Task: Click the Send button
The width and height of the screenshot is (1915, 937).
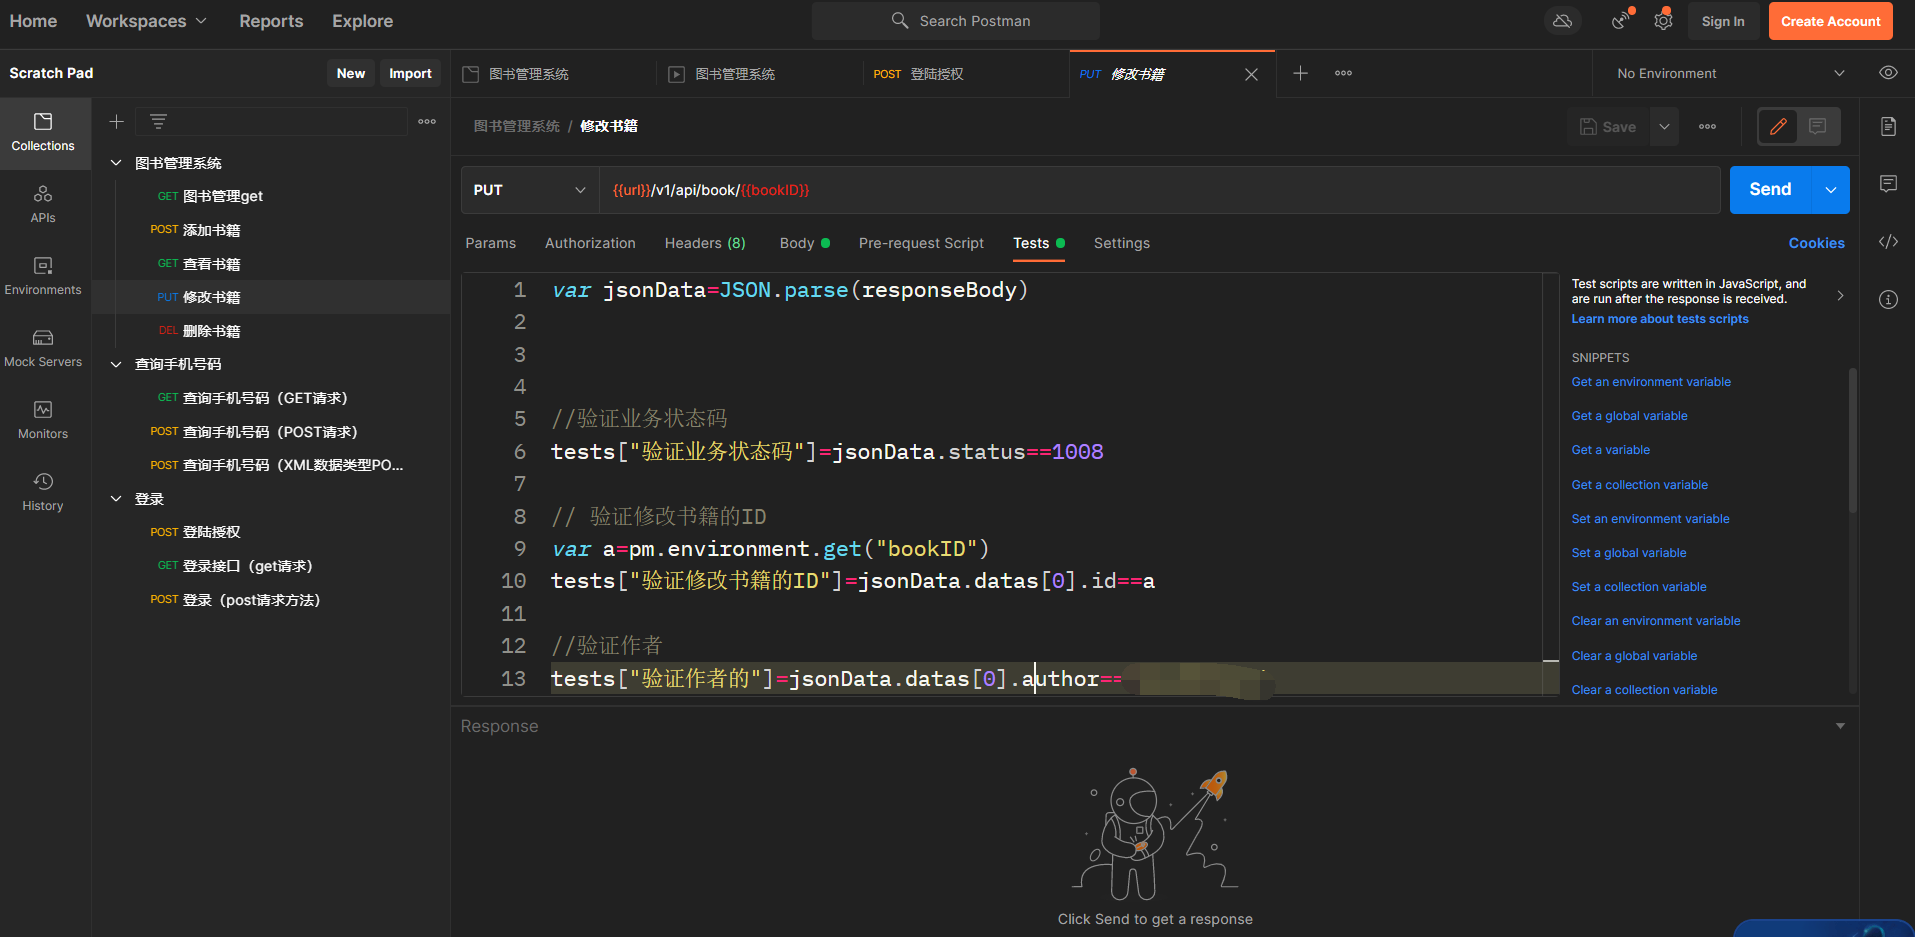Action: coord(1770,190)
